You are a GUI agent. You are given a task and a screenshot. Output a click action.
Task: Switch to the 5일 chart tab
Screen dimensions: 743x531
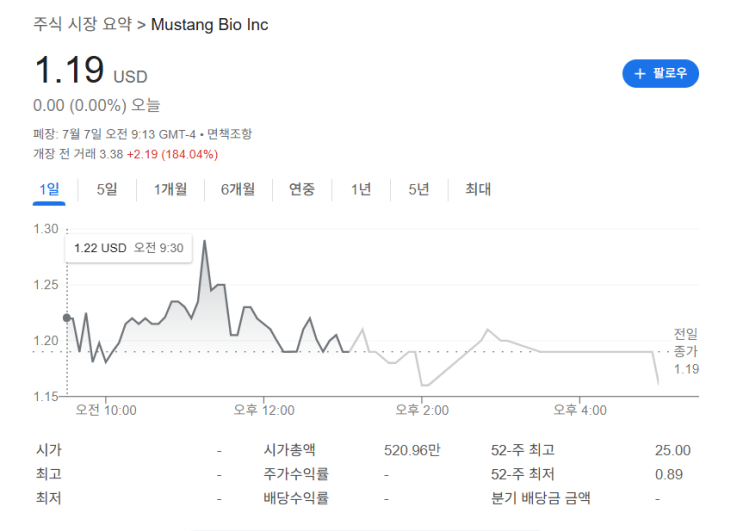coord(107,189)
